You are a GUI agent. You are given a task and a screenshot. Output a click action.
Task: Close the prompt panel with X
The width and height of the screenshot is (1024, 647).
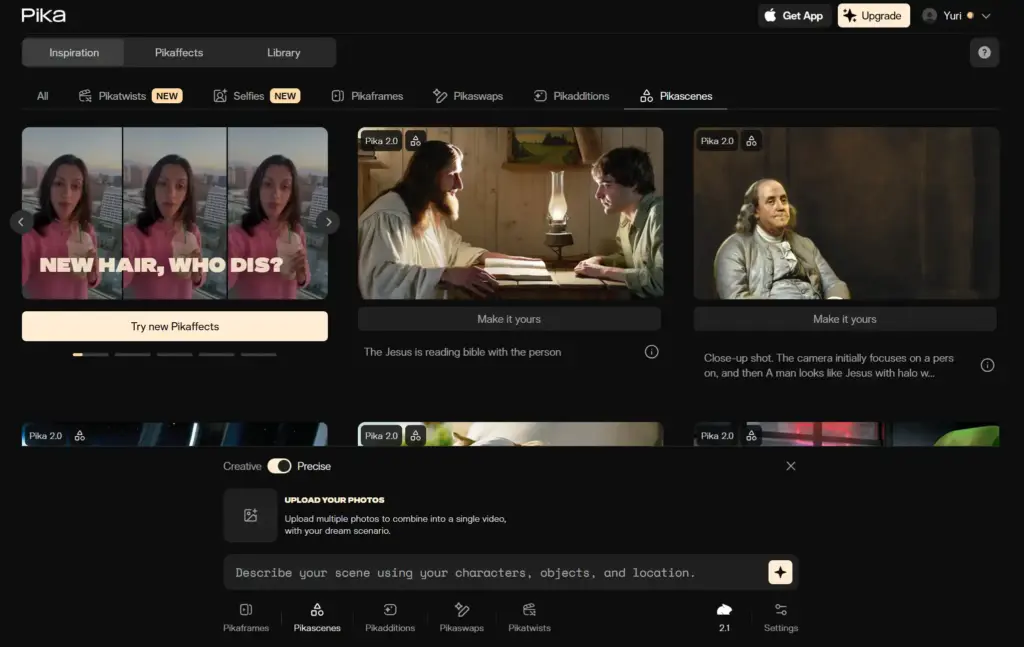(791, 466)
